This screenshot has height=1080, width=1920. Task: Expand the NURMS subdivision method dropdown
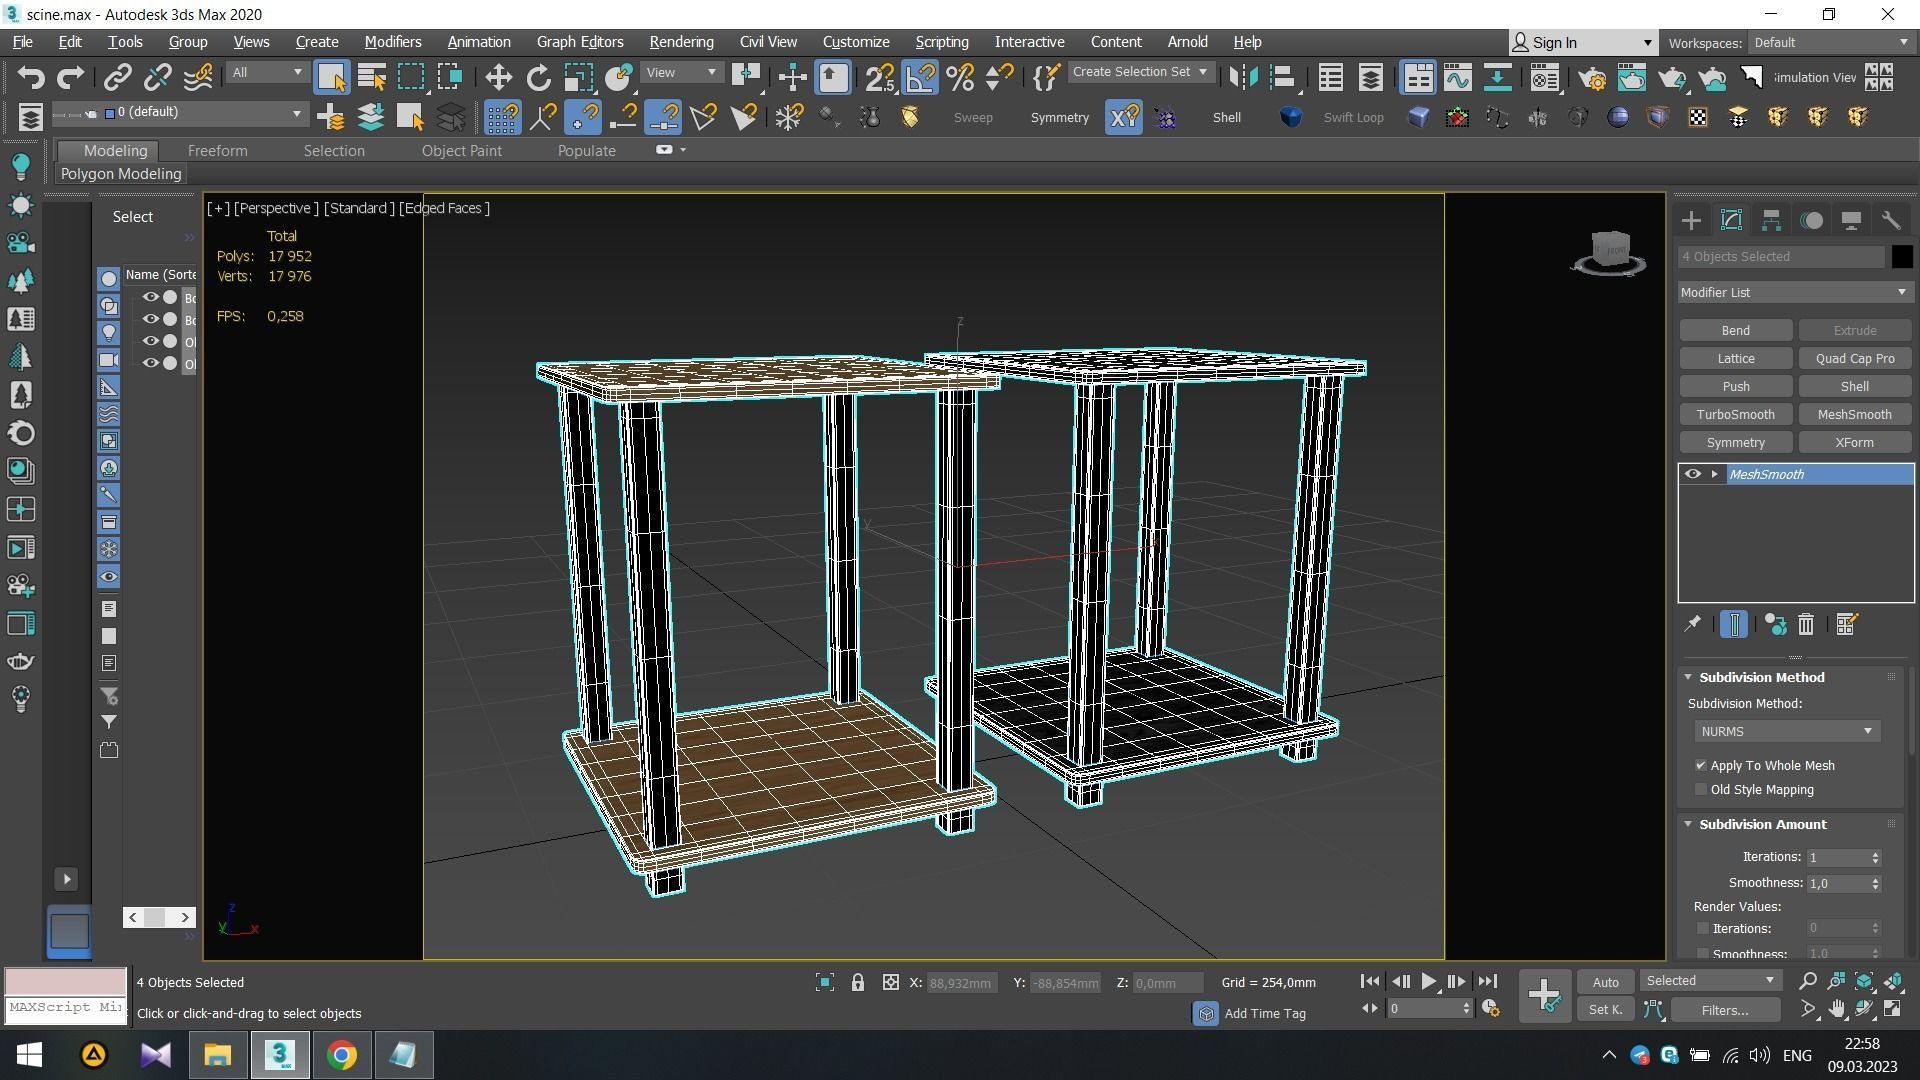[x=1786, y=732]
